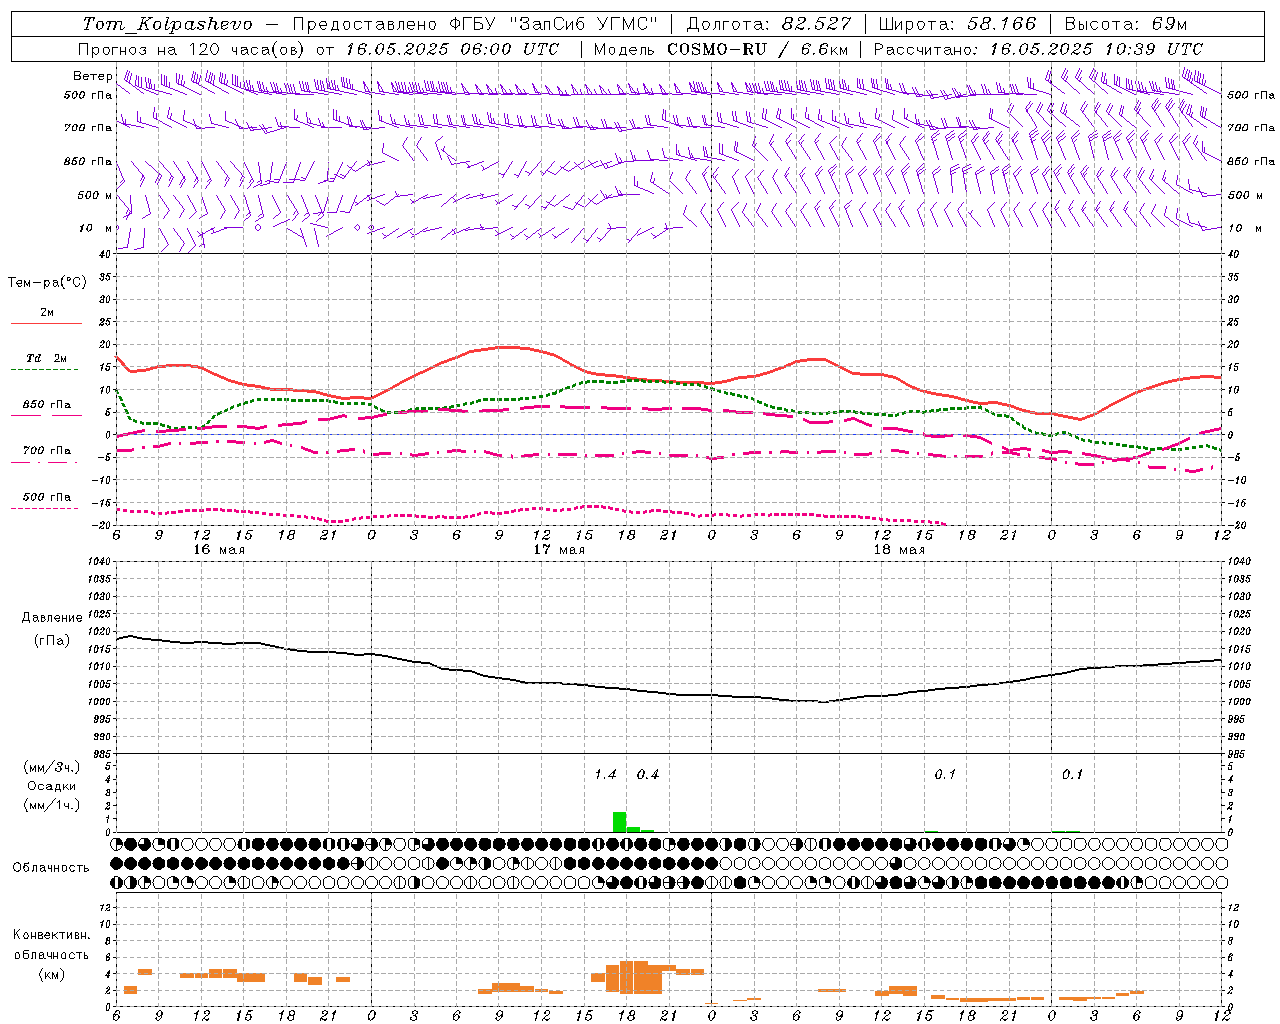Viewport: 1280px width, 1024px height.
Task: Click the Ветер wind panel label
Action: click(92, 76)
